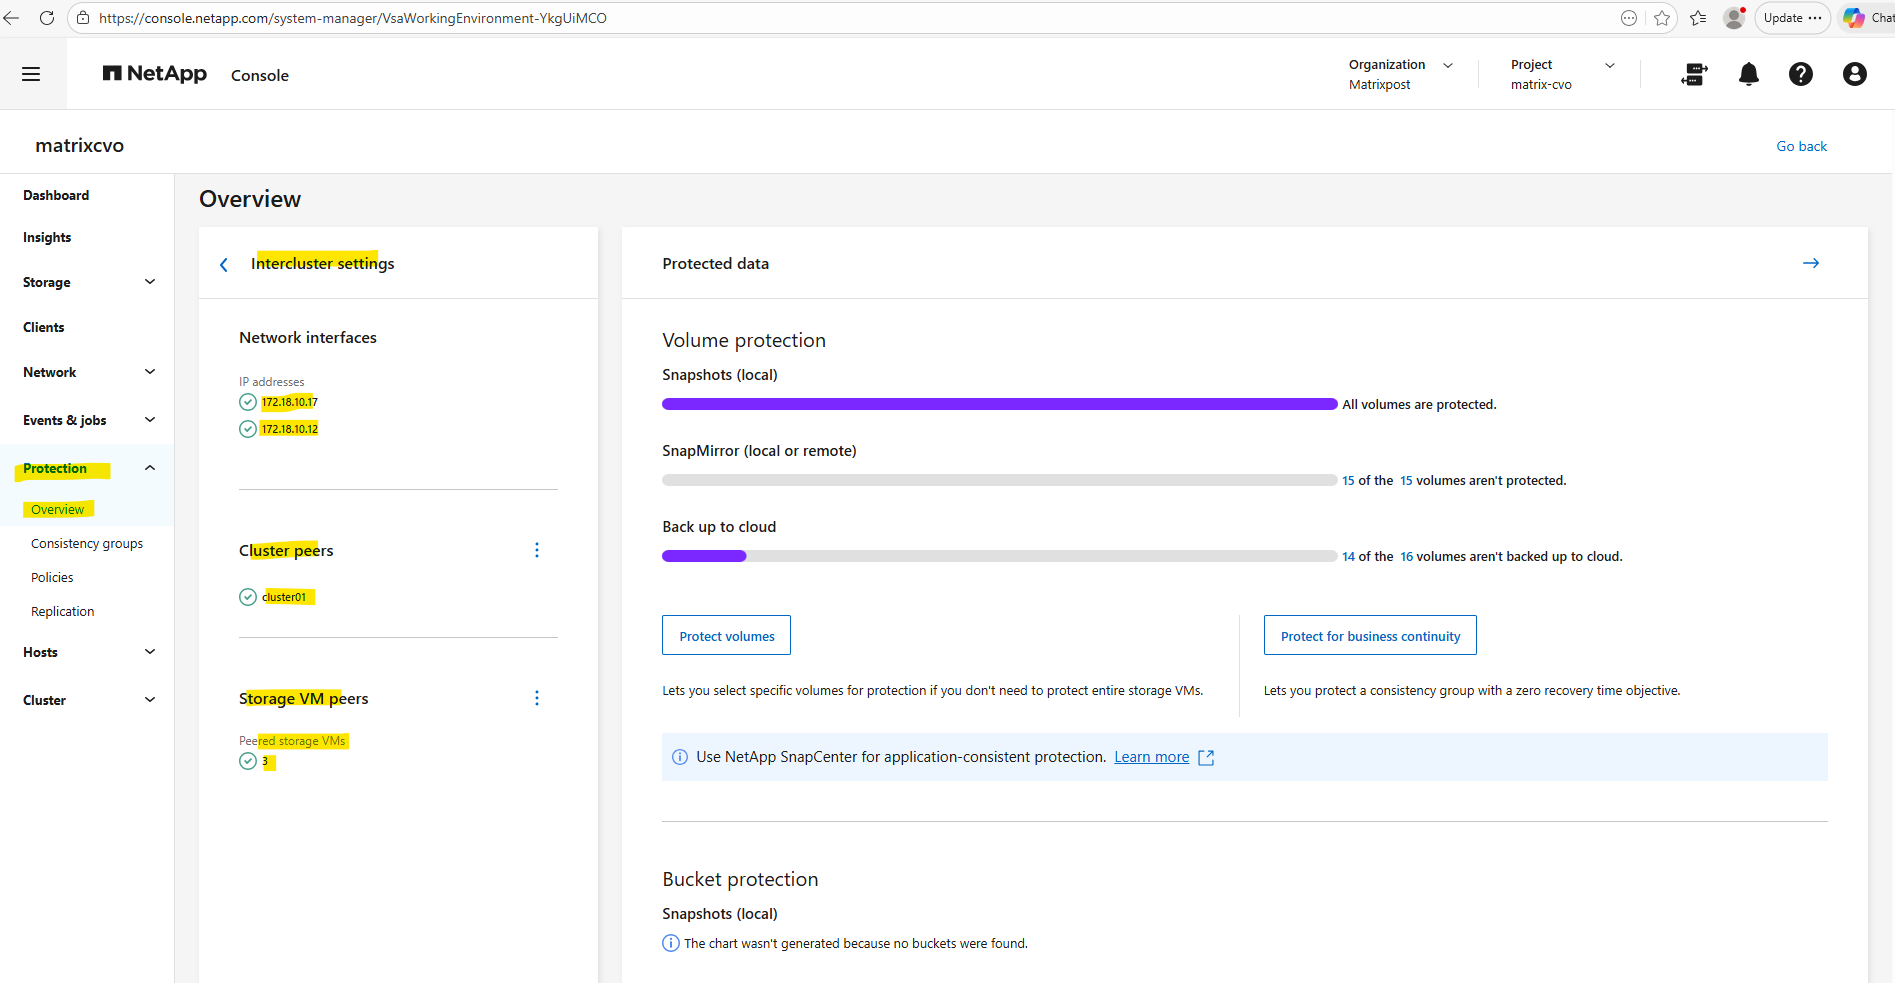This screenshot has height=983, width=1895.
Task: Open the Project dropdown
Action: (1609, 65)
